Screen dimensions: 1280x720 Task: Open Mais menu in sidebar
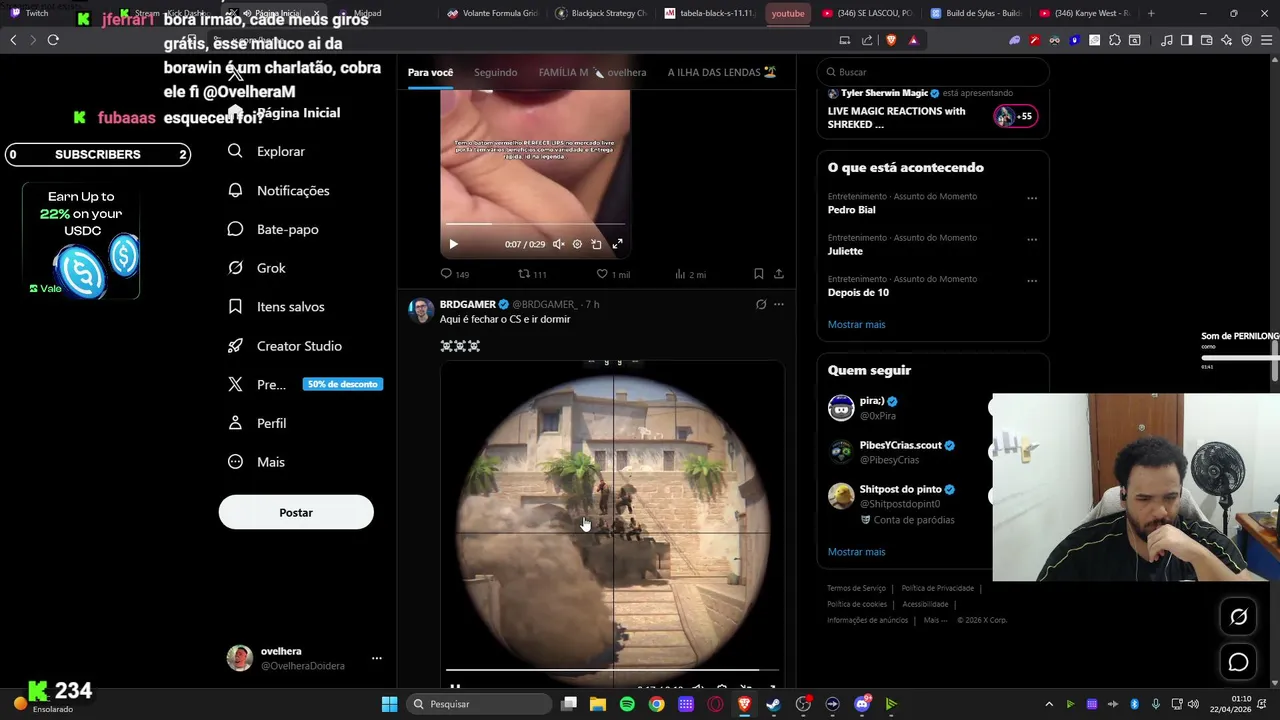[x=257, y=462]
